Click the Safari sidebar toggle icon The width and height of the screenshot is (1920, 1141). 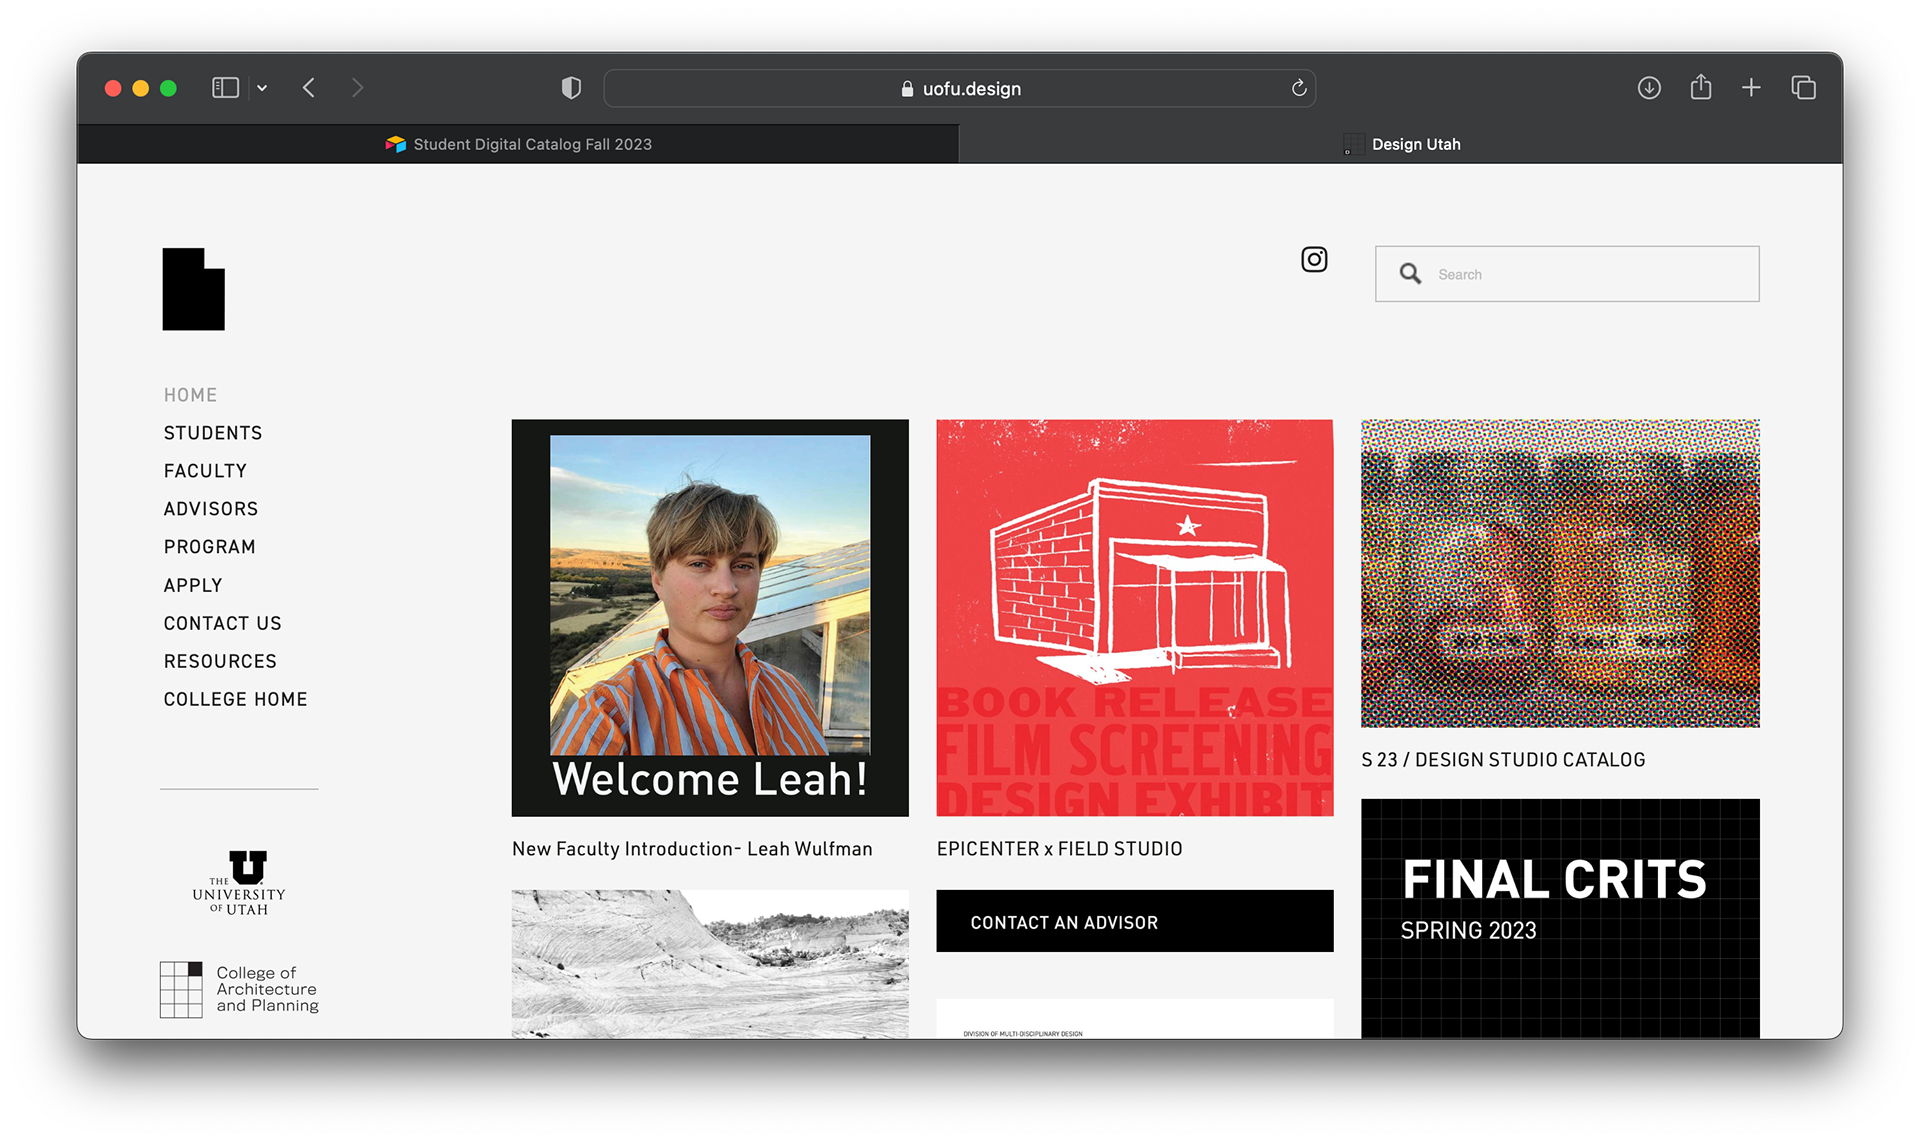point(225,88)
